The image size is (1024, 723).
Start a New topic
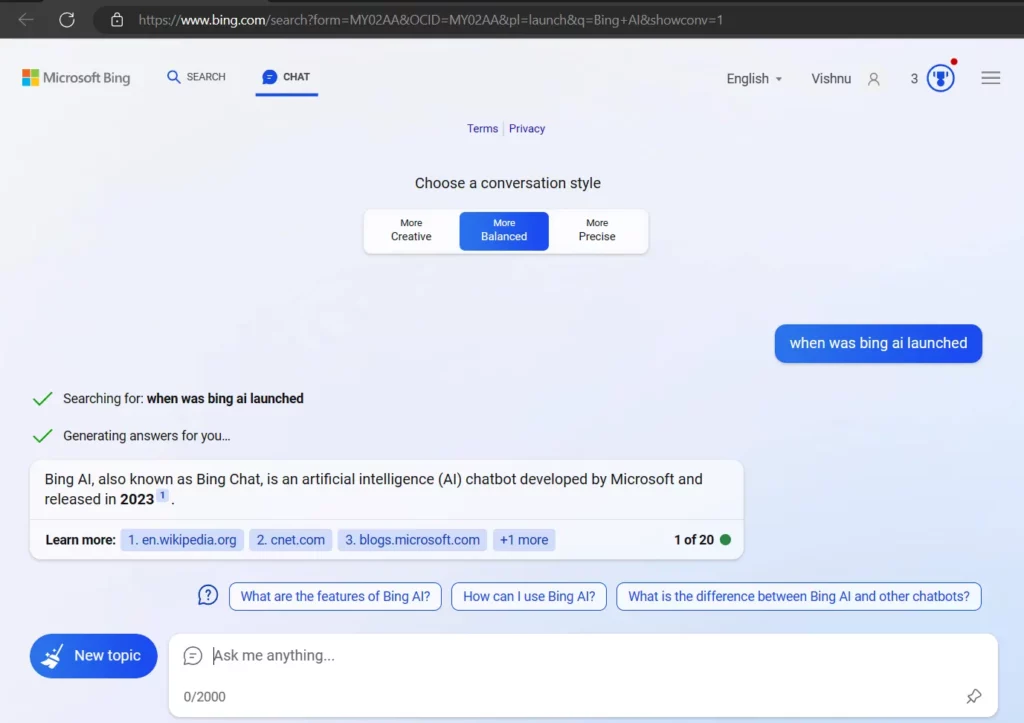pos(93,656)
